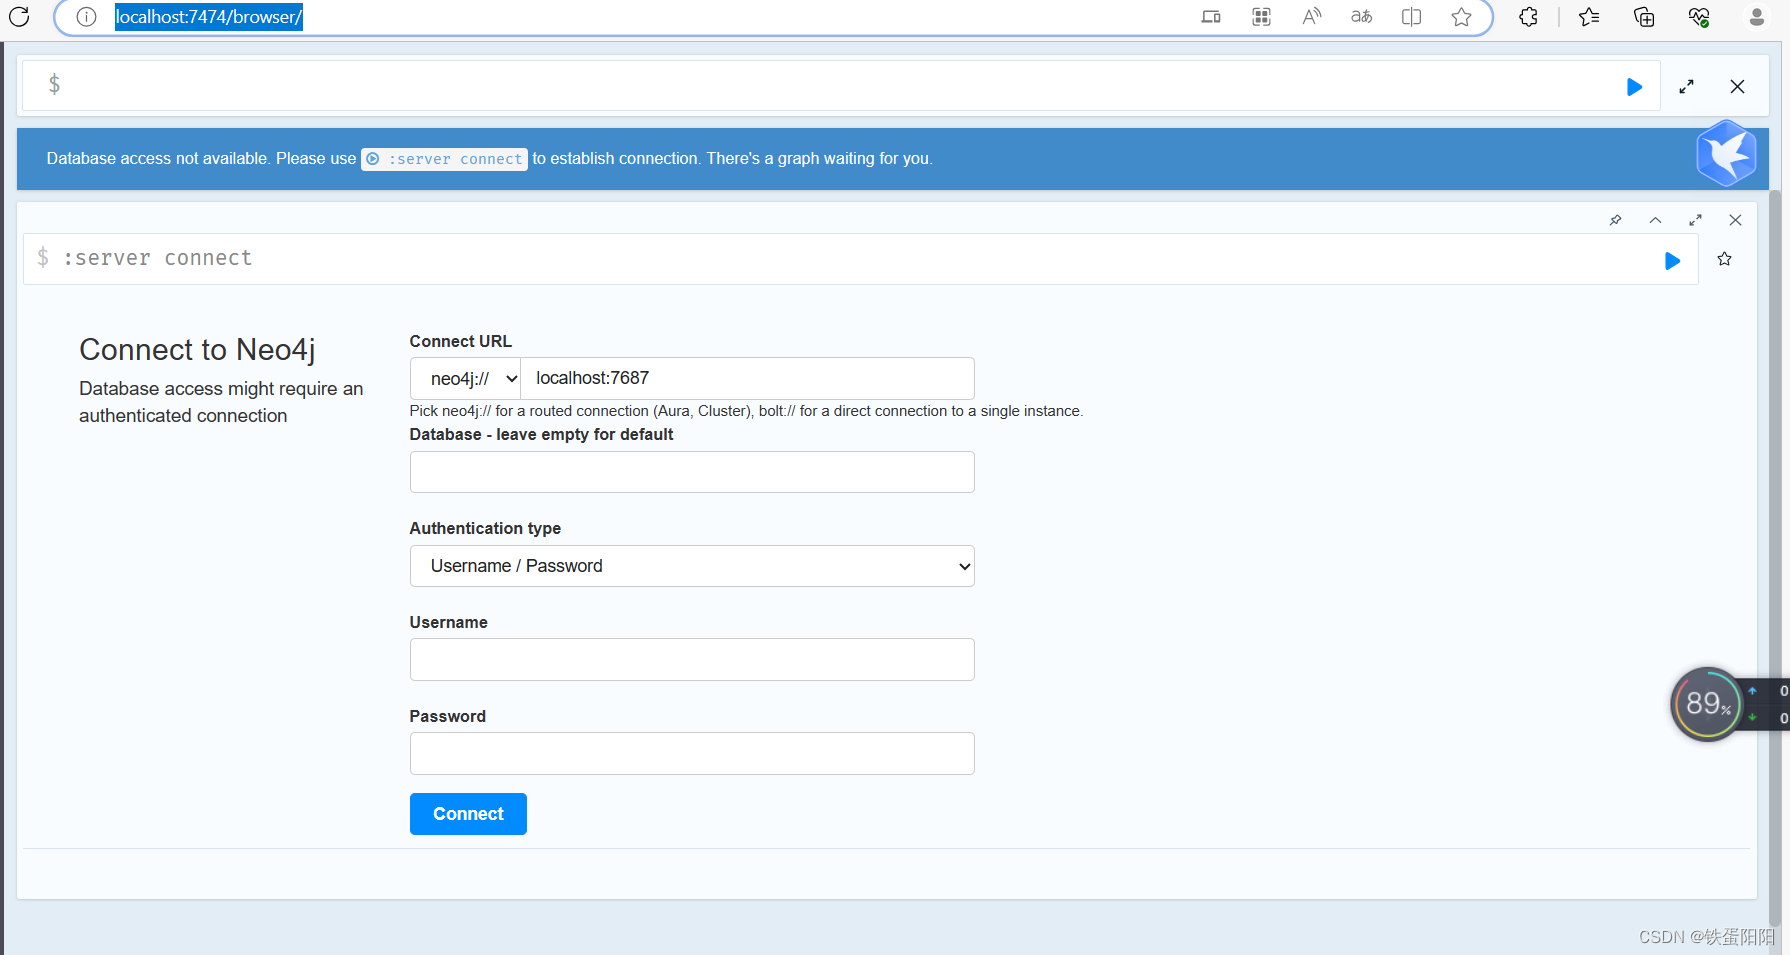
Task: Activate Read aloud icon
Action: (1311, 17)
